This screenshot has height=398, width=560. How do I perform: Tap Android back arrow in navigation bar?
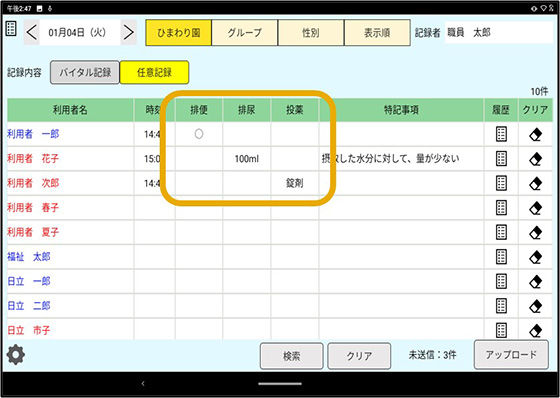[143, 384]
